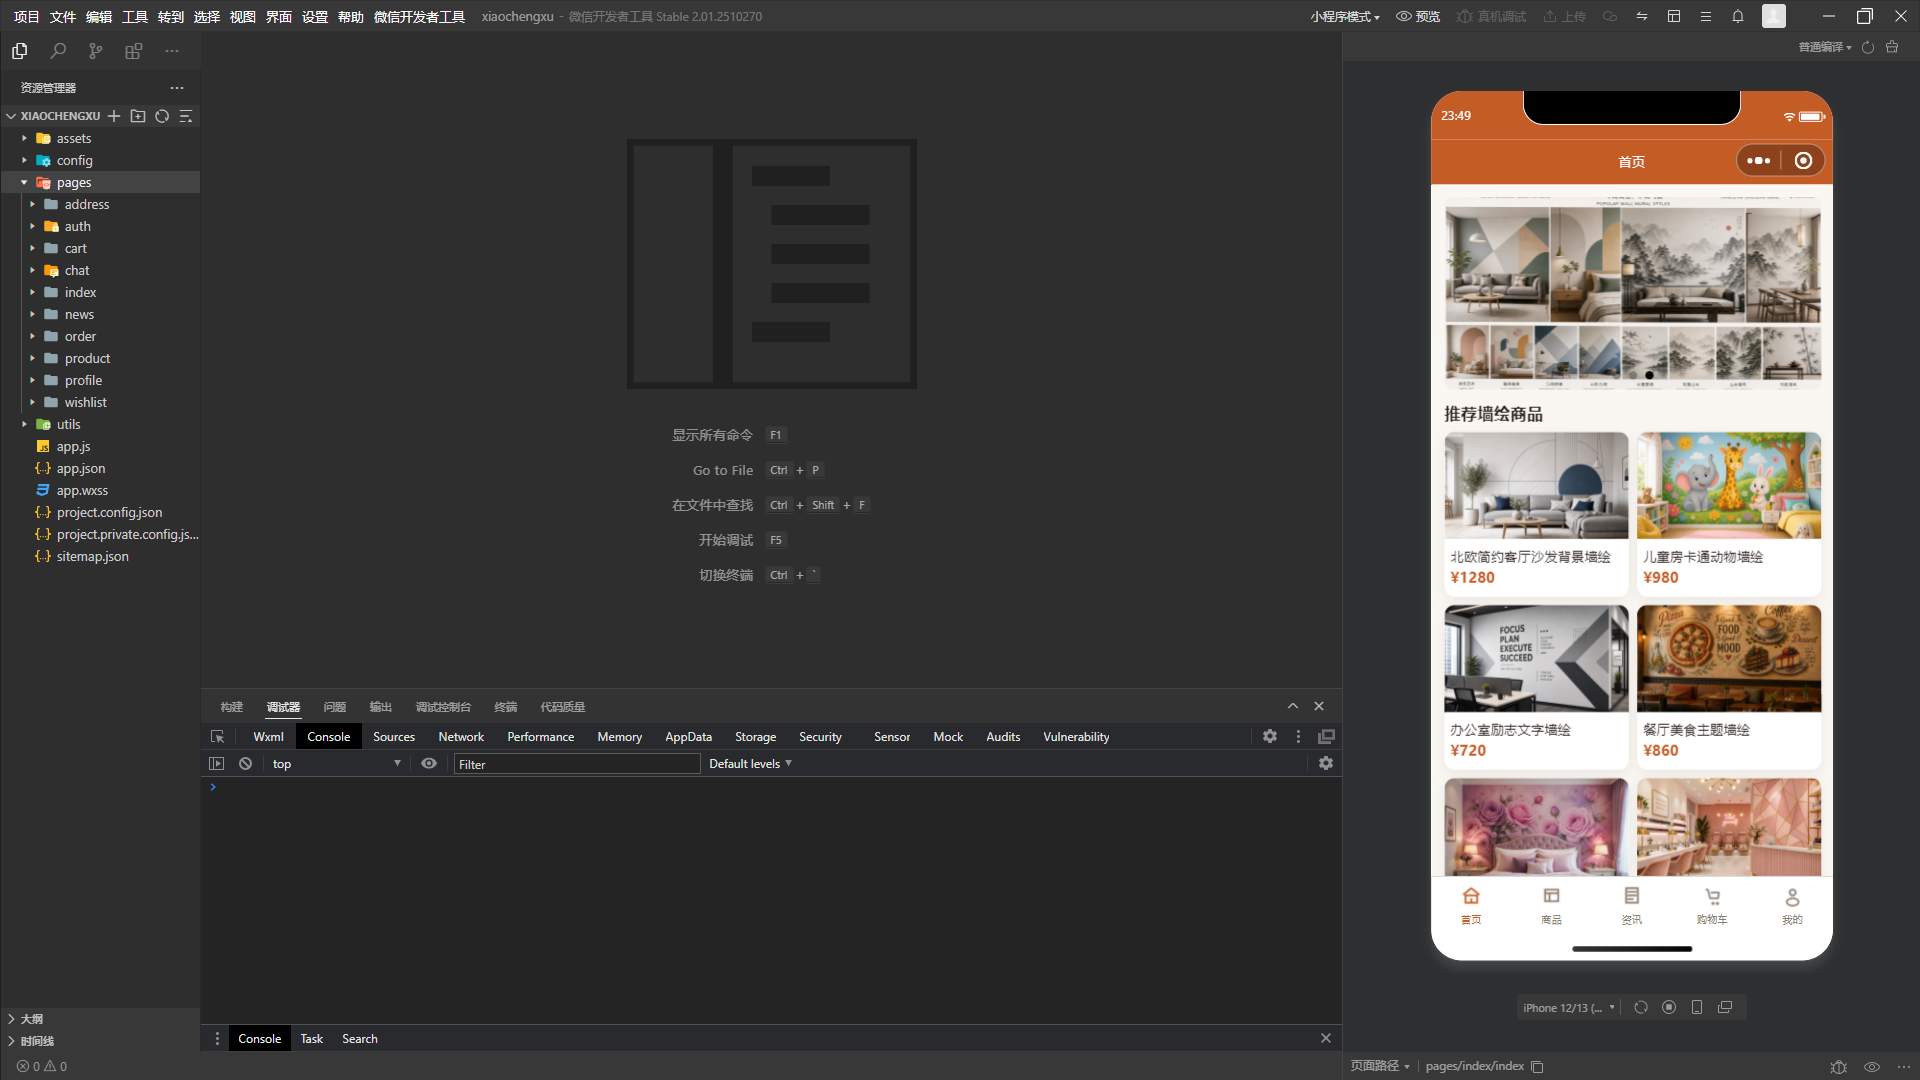
Task: Click the 预览 preview button
Action: [x=1418, y=17]
